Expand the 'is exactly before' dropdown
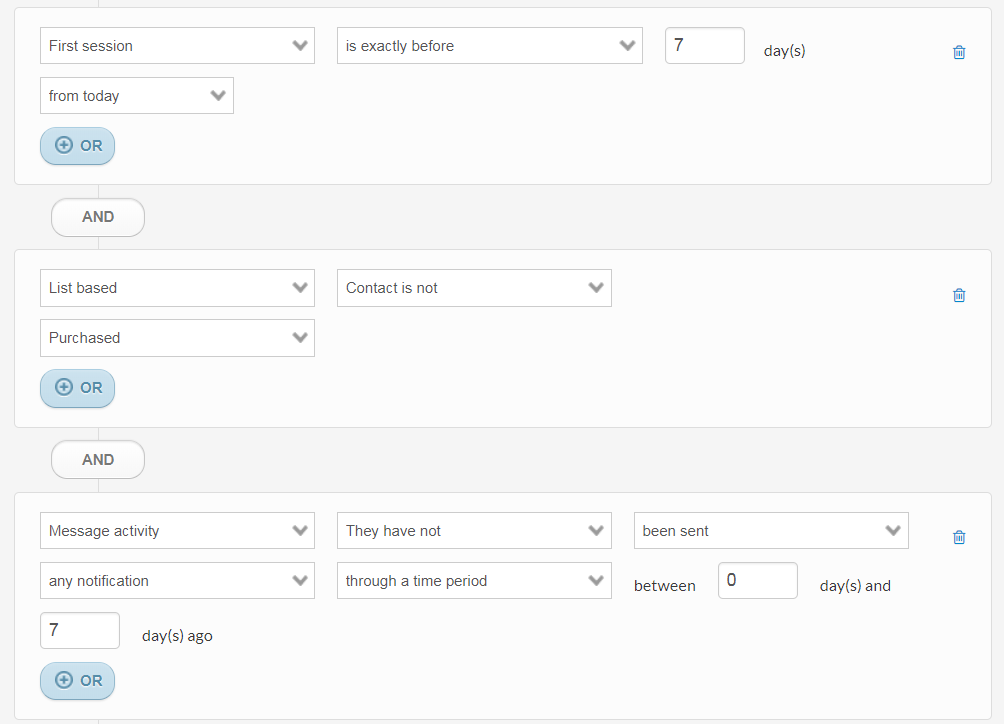Screen dimensions: 1004x724 click(489, 46)
